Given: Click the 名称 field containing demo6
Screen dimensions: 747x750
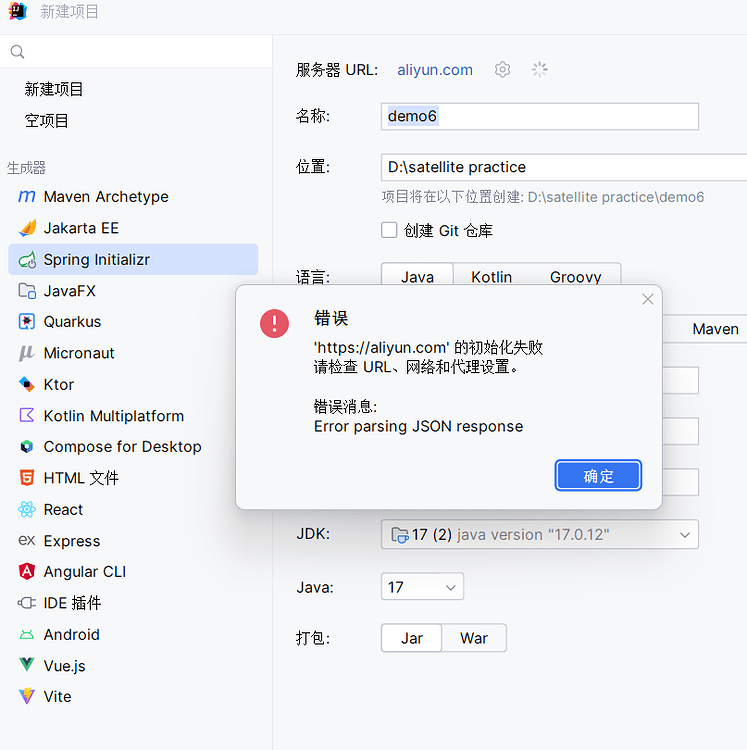Looking at the screenshot, I should pos(539,116).
